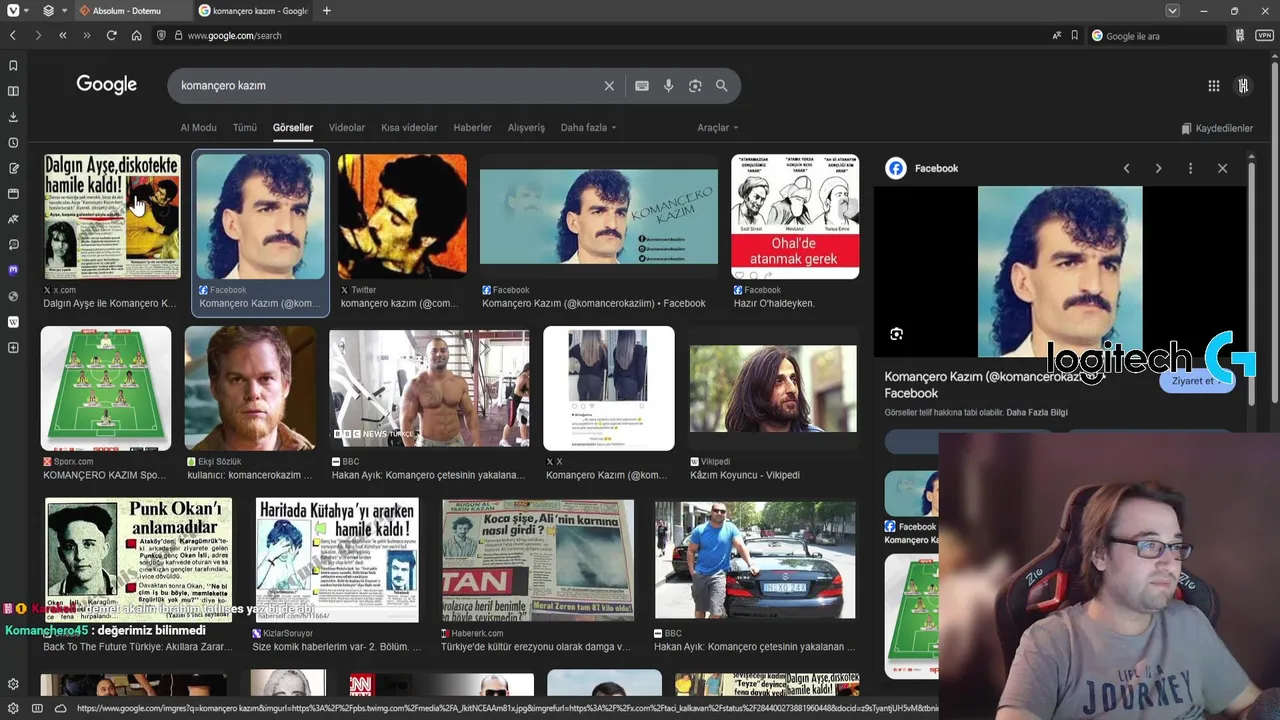This screenshot has height=720, width=1280.
Task: Switch to Videolar results tab
Action: point(347,128)
